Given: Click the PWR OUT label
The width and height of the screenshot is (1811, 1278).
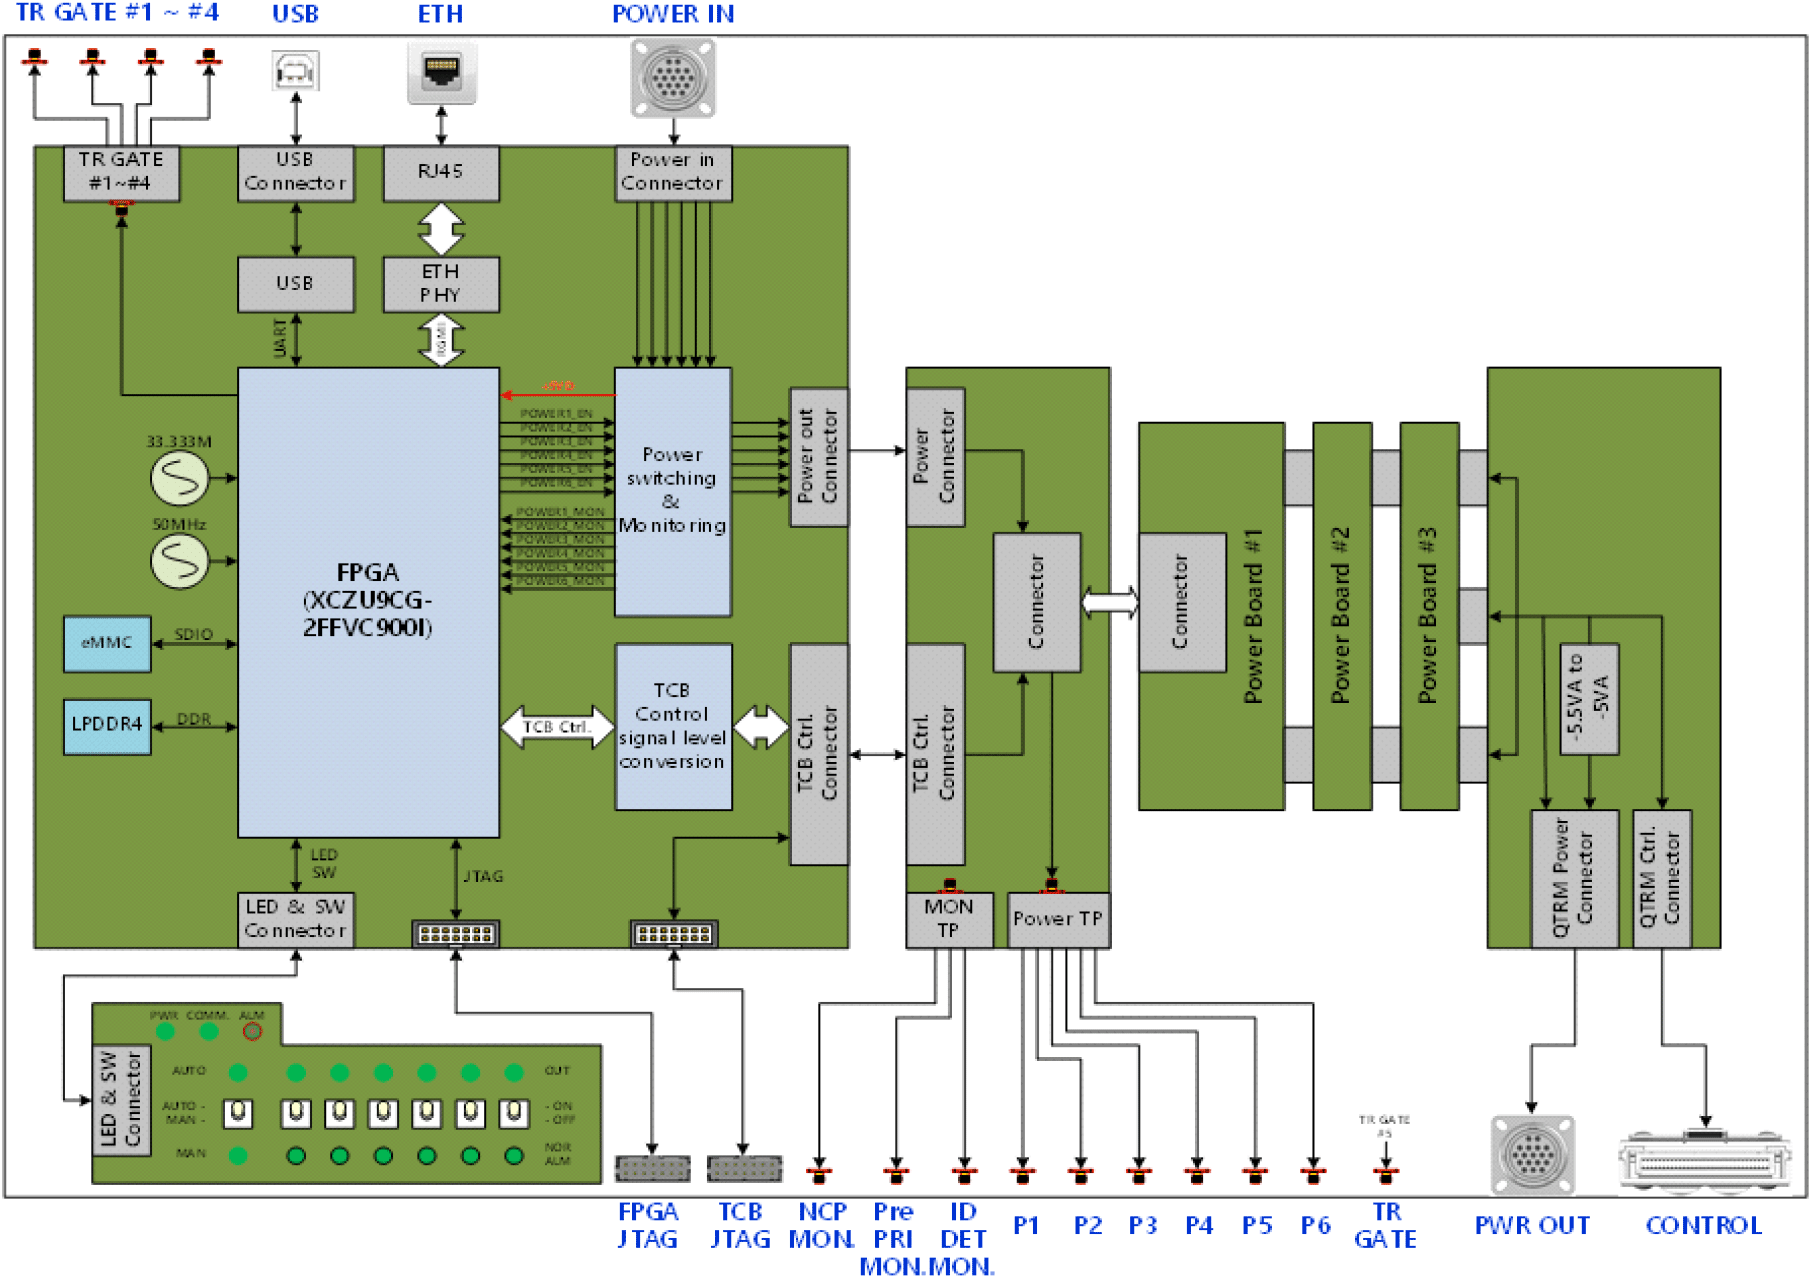Looking at the screenshot, I should [x=1532, y=1225].
